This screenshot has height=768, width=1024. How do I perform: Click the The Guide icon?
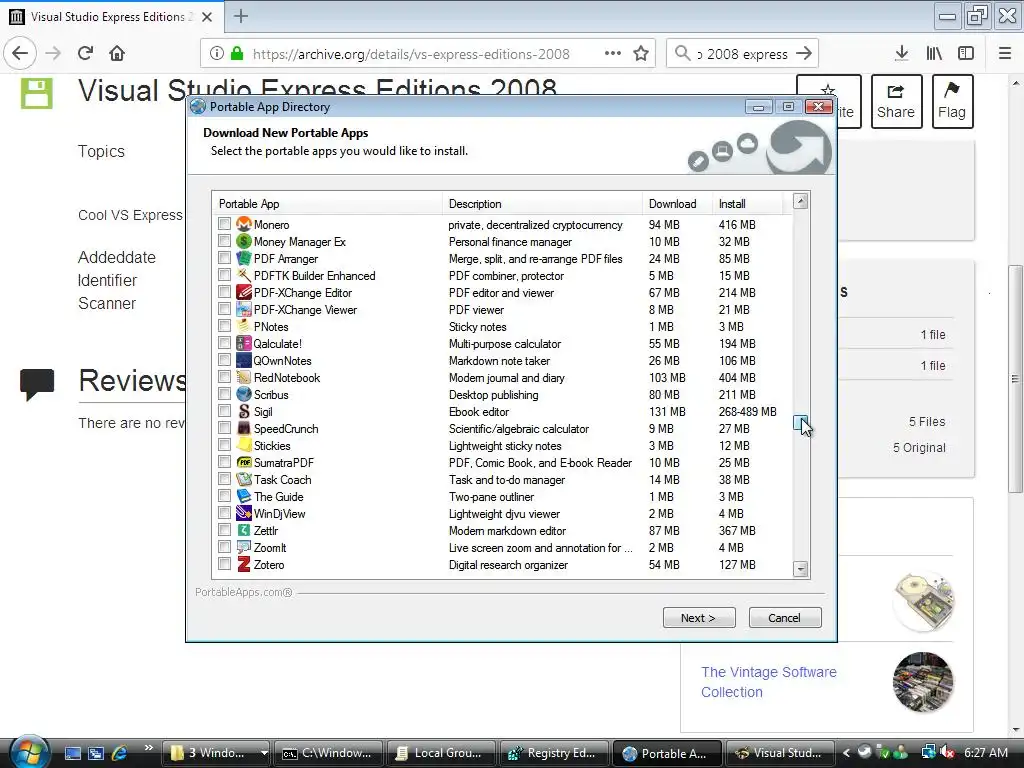tap(244, 496)
